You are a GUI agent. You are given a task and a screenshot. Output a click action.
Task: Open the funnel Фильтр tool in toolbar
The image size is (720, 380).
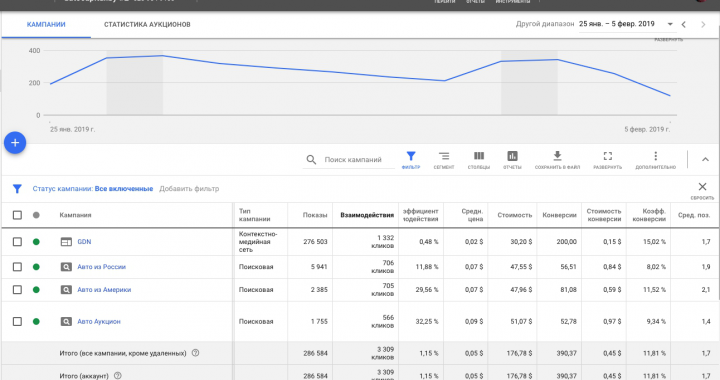click(x=411, y=160)
